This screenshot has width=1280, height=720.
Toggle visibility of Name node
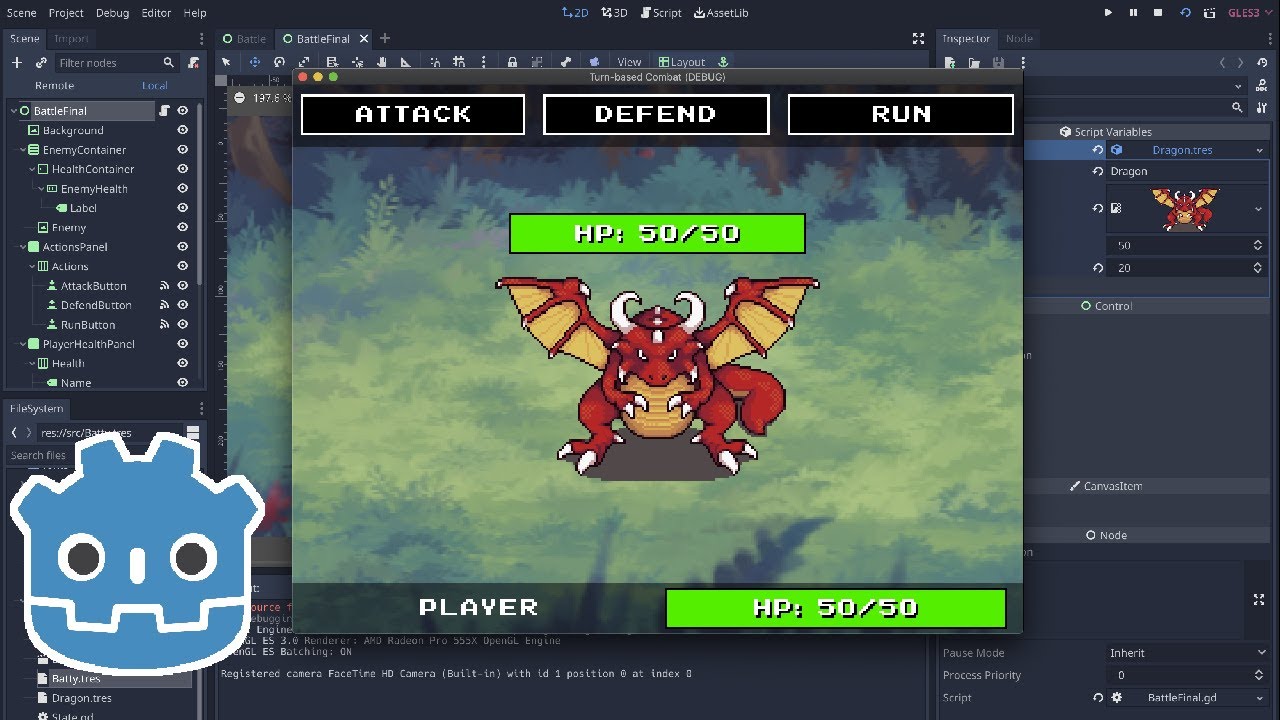(183, 383)
